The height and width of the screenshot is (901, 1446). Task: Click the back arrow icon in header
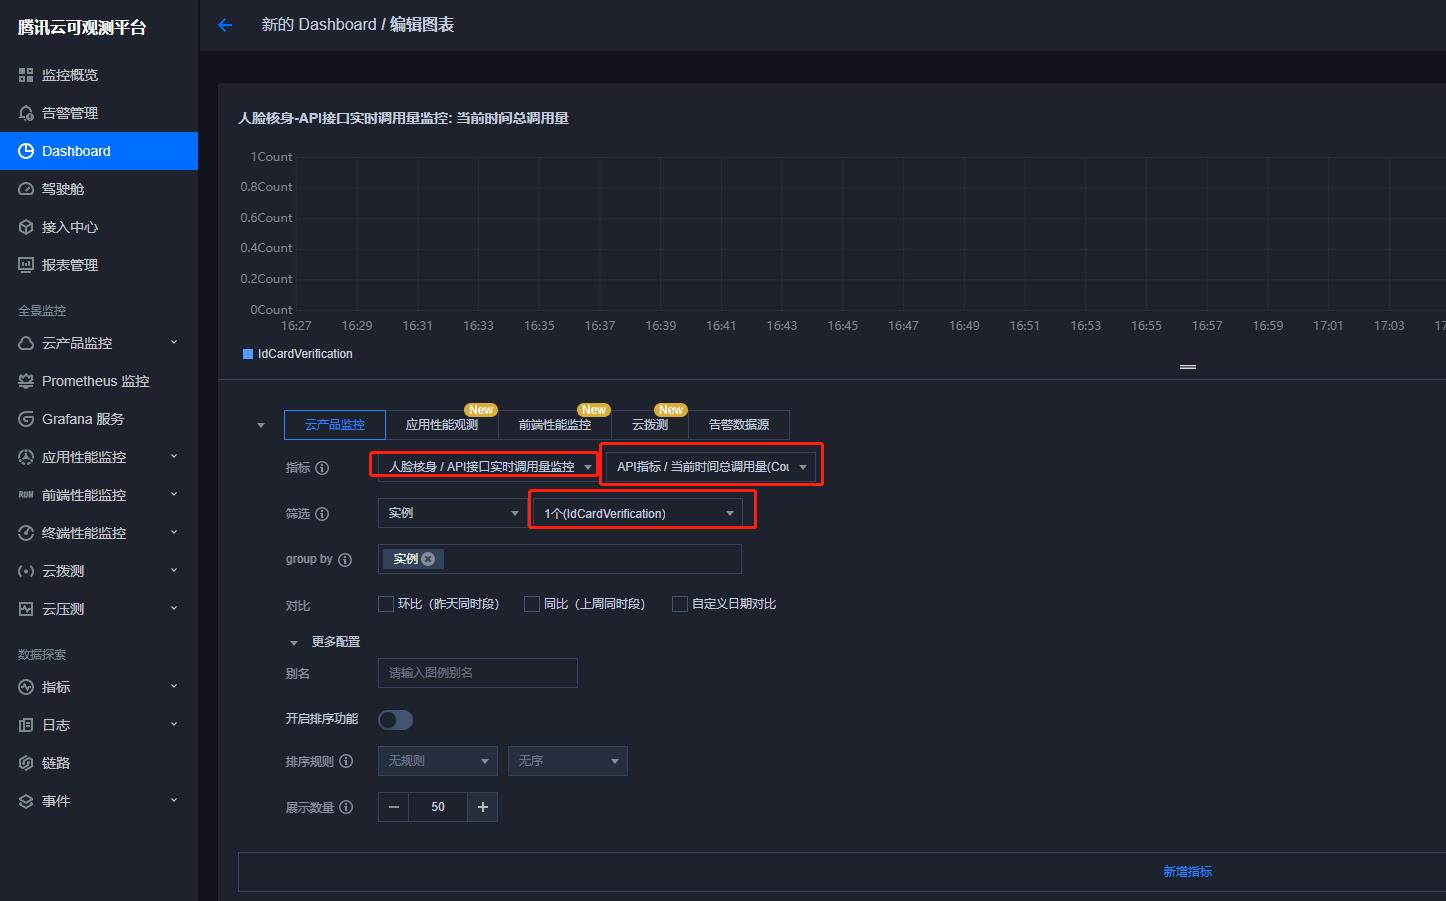225,25
